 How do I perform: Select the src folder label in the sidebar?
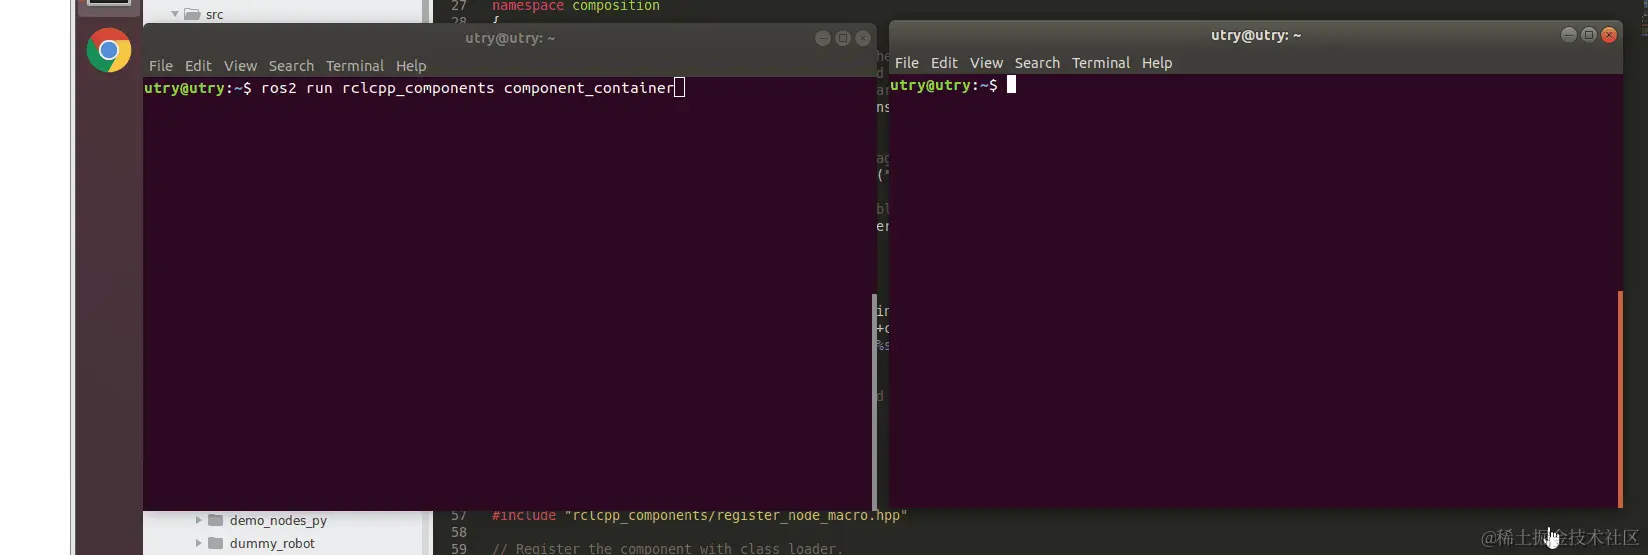(x=215, y=14)
